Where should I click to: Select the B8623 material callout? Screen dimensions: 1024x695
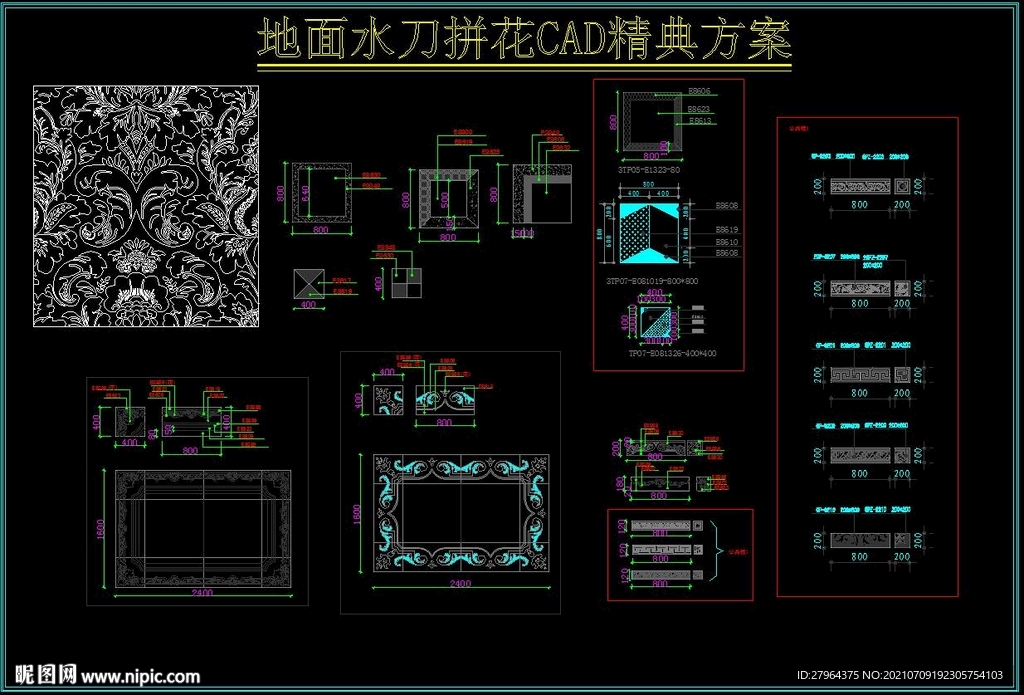point(699,109)
